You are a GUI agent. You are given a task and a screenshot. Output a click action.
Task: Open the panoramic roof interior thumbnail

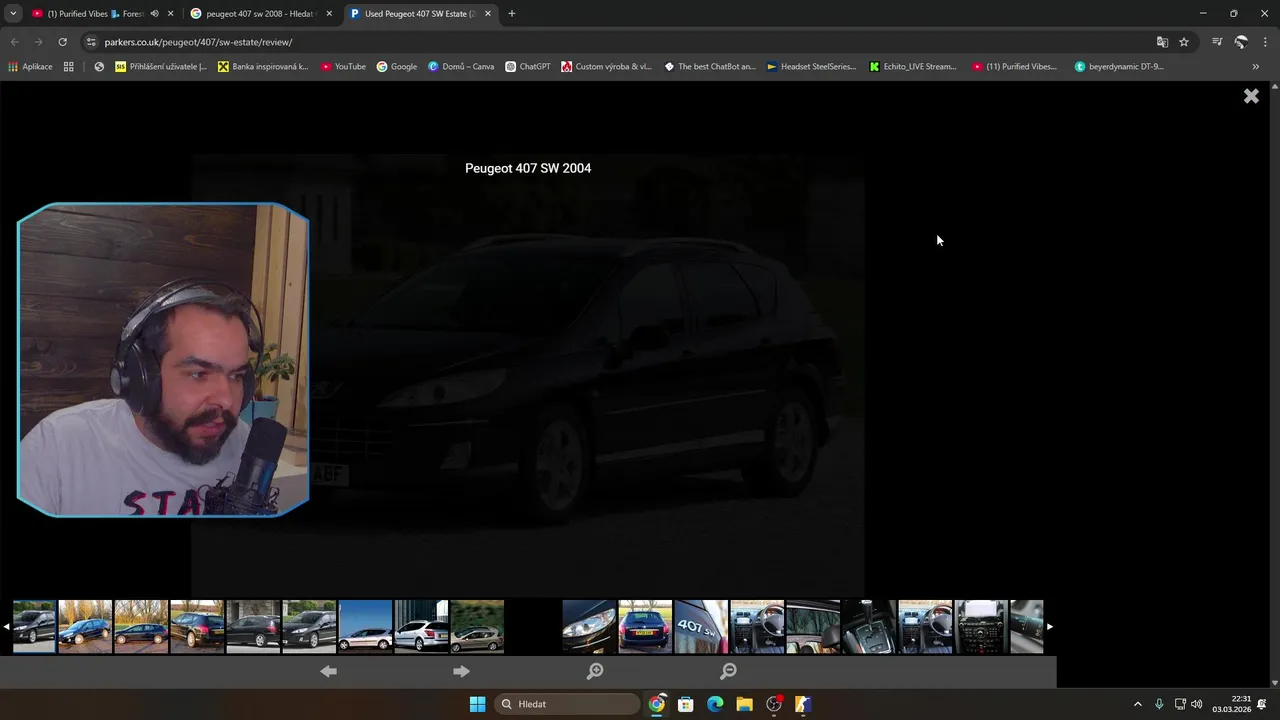point(813,626)
